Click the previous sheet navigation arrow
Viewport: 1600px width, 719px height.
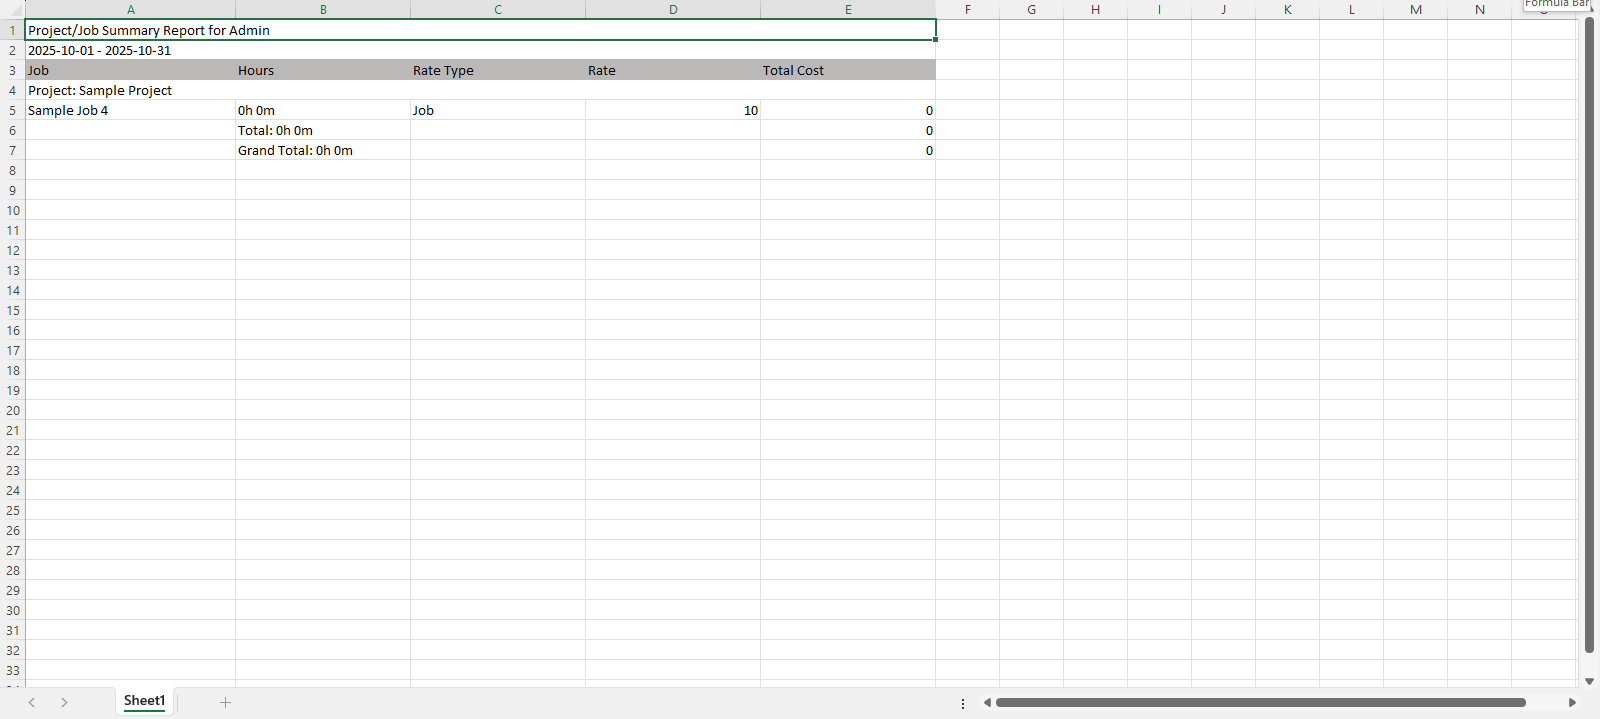point(32,702)
